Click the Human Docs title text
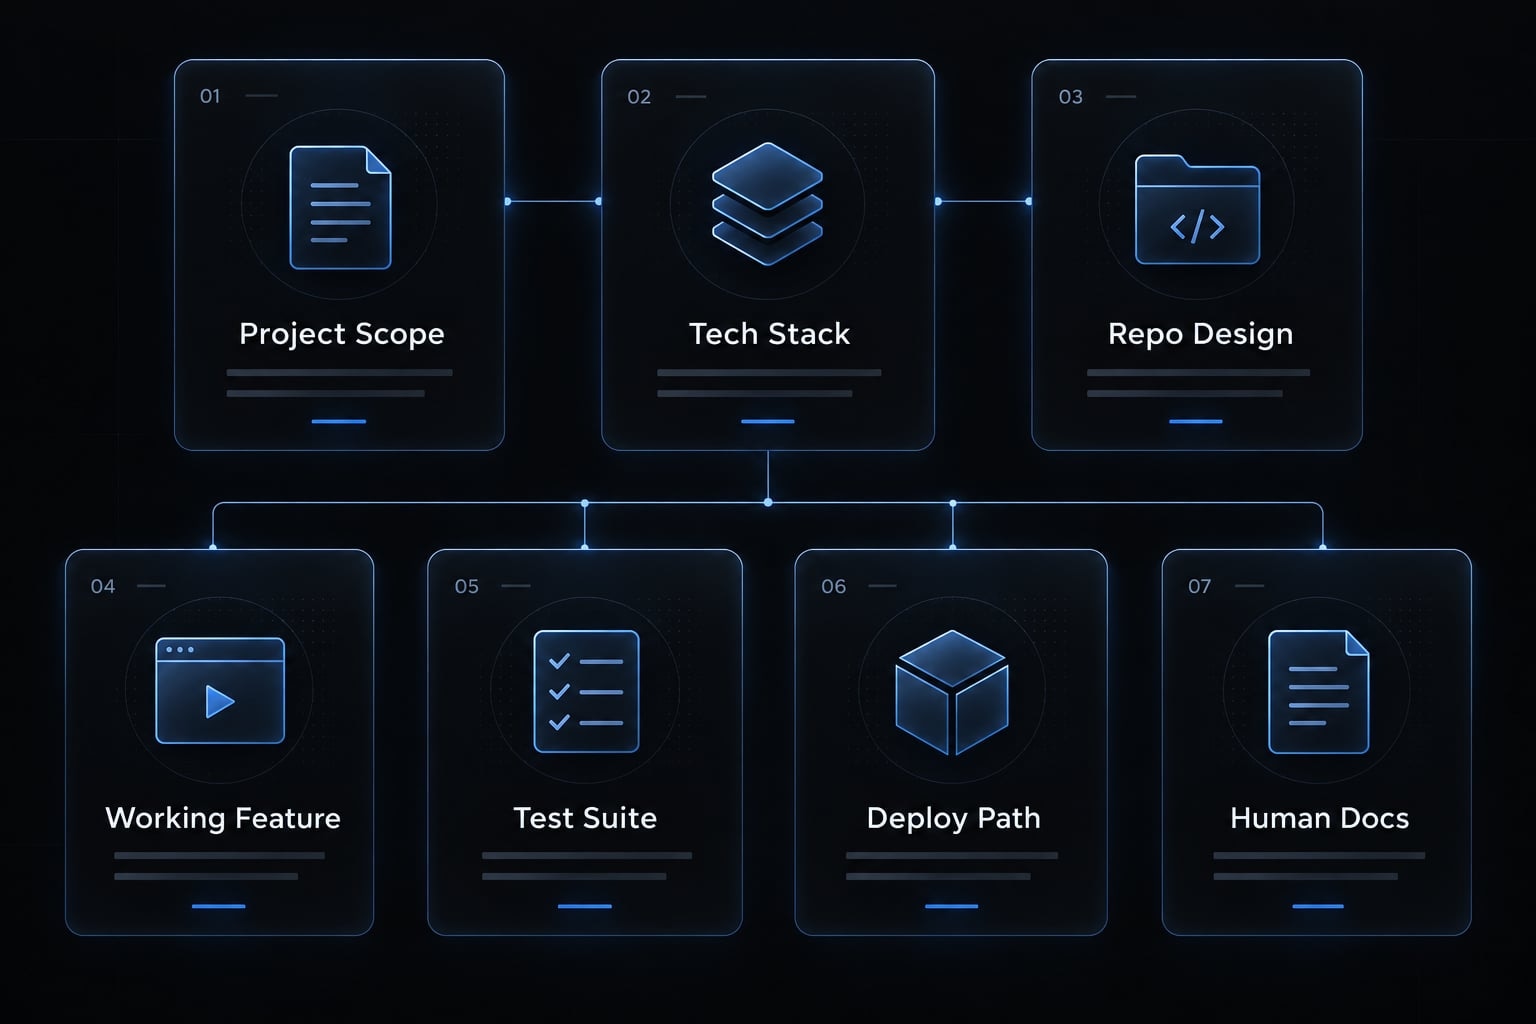The image size is (1536, 1024). pos(1319,818)
